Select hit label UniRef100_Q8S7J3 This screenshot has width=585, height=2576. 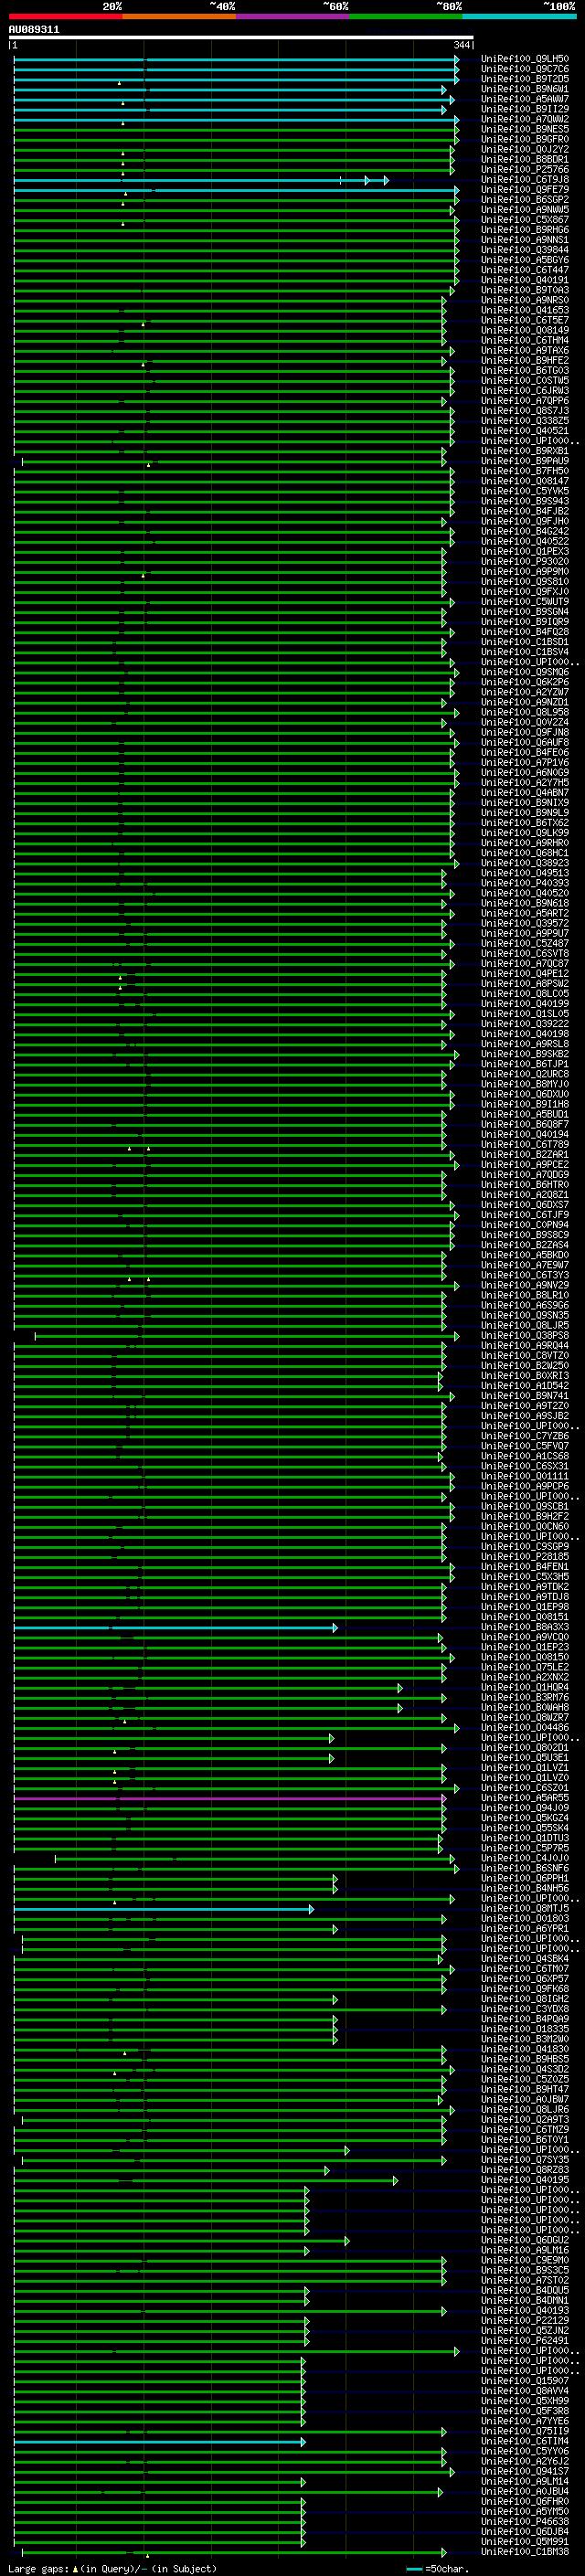point(525,411)
